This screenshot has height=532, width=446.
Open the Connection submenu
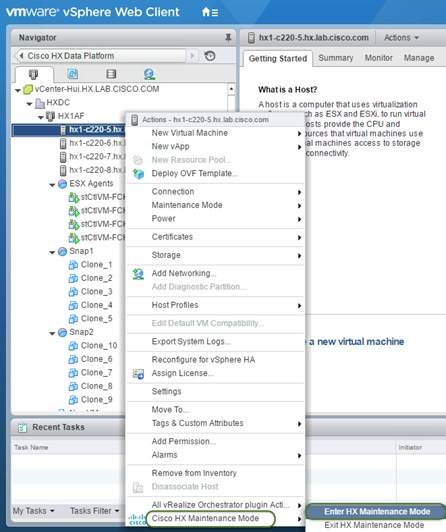point(216,192)
